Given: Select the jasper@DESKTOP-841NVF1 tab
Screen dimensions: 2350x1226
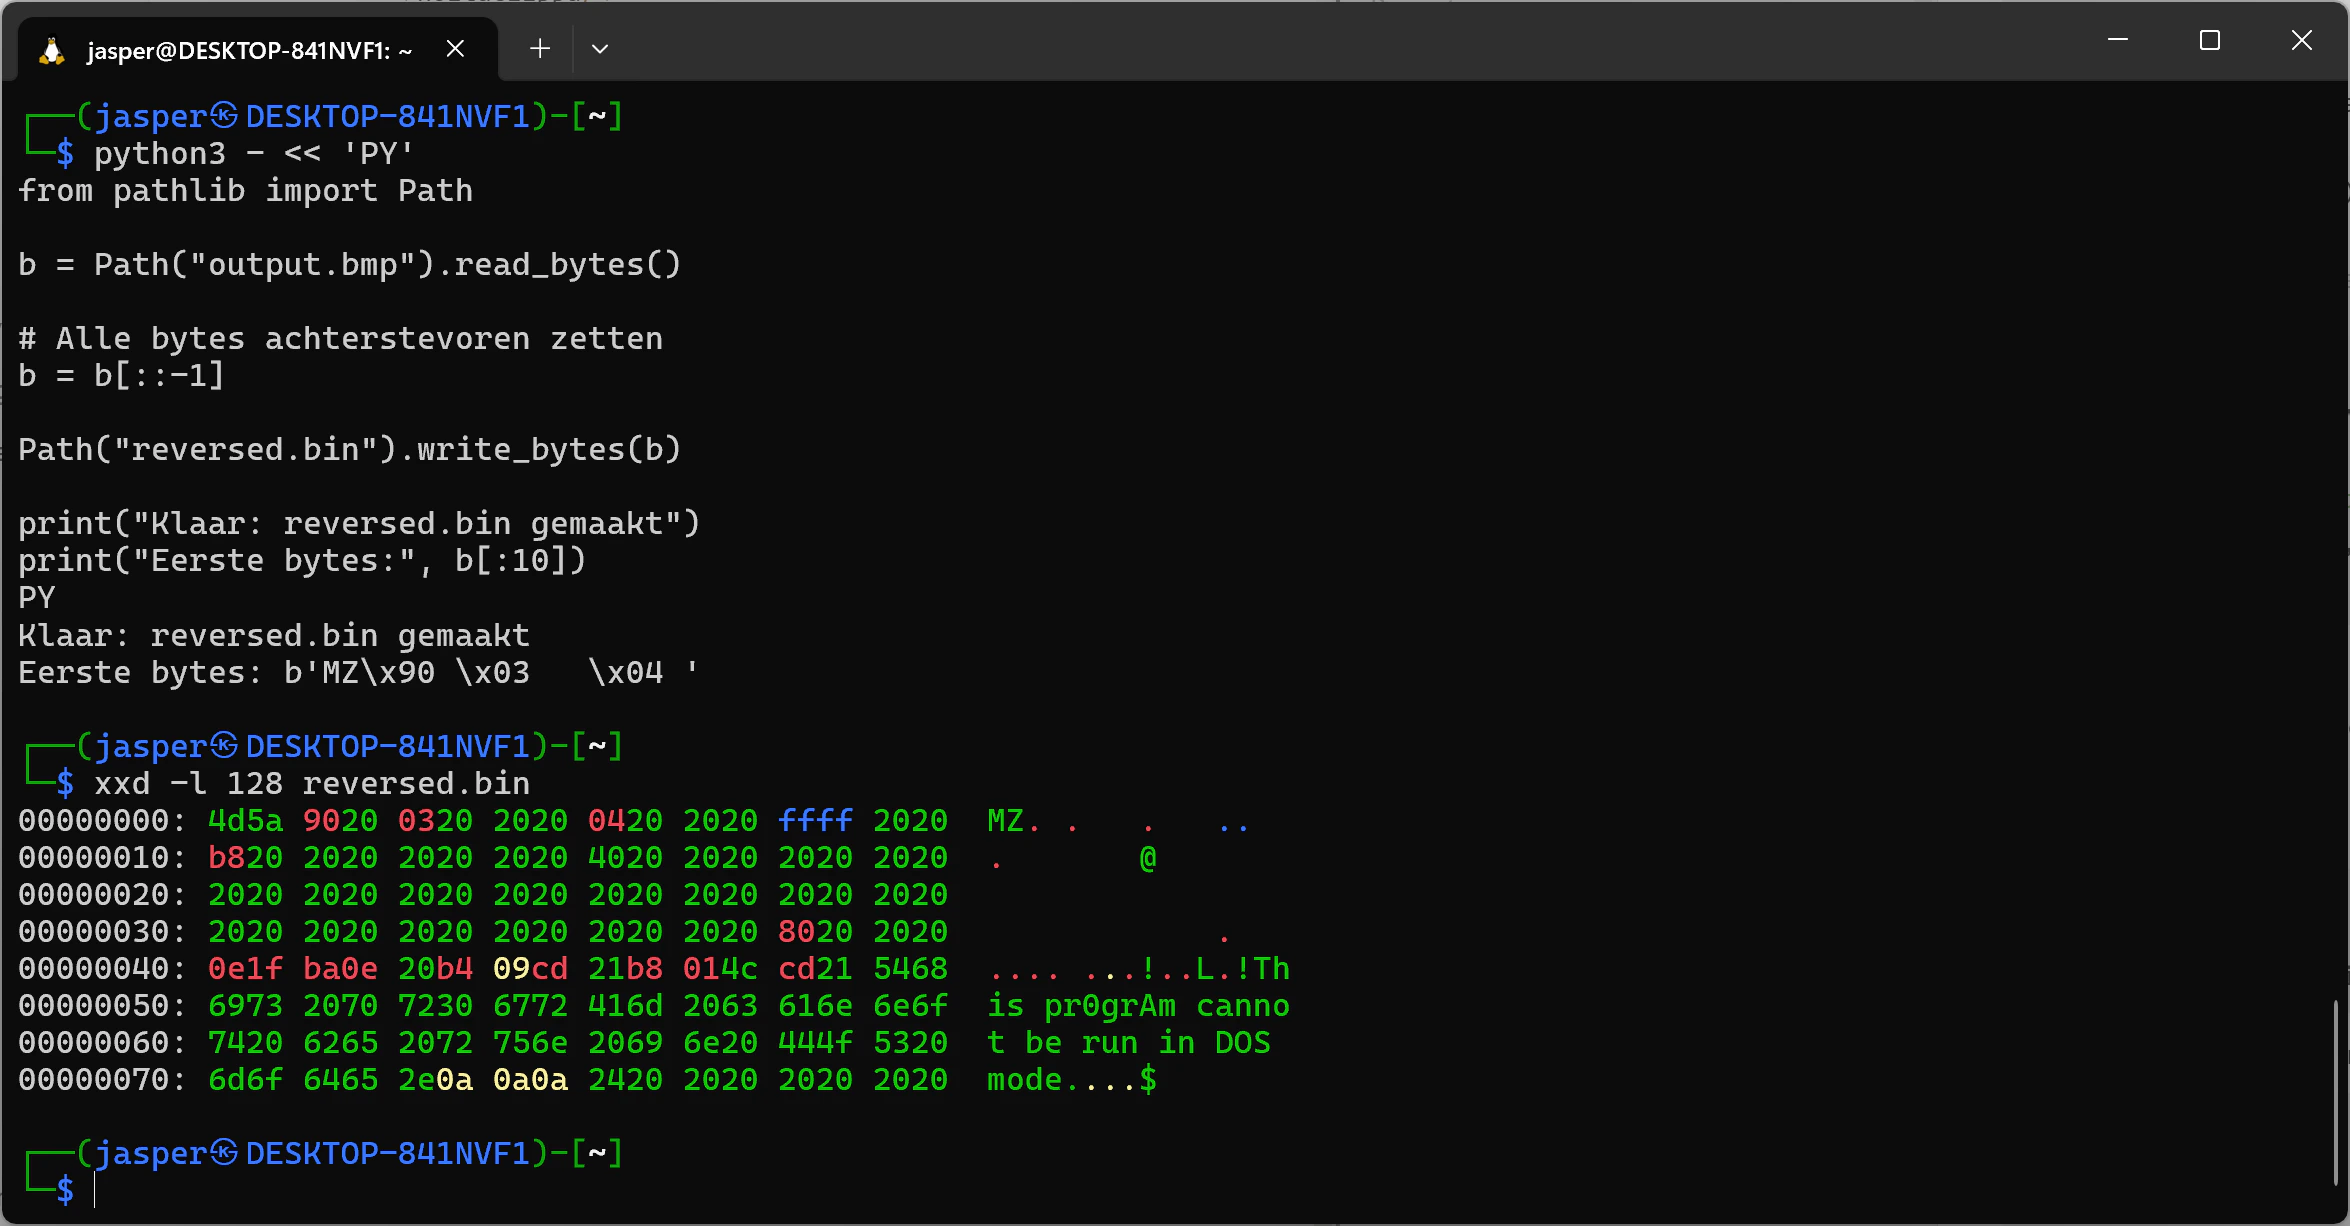Looking at the screenshot, I should pos(258,49).
